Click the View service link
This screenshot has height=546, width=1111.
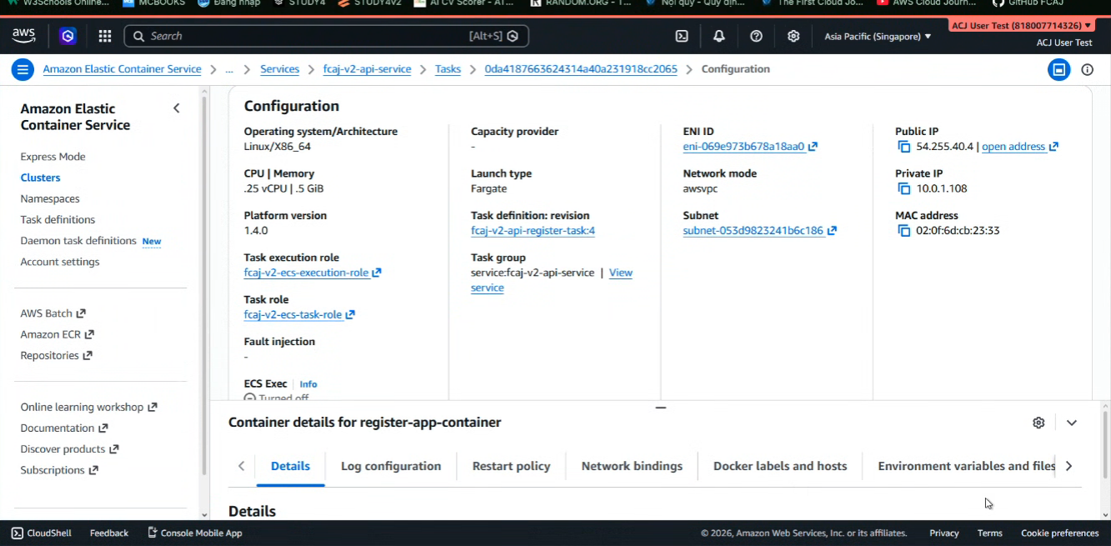(551, 280)
